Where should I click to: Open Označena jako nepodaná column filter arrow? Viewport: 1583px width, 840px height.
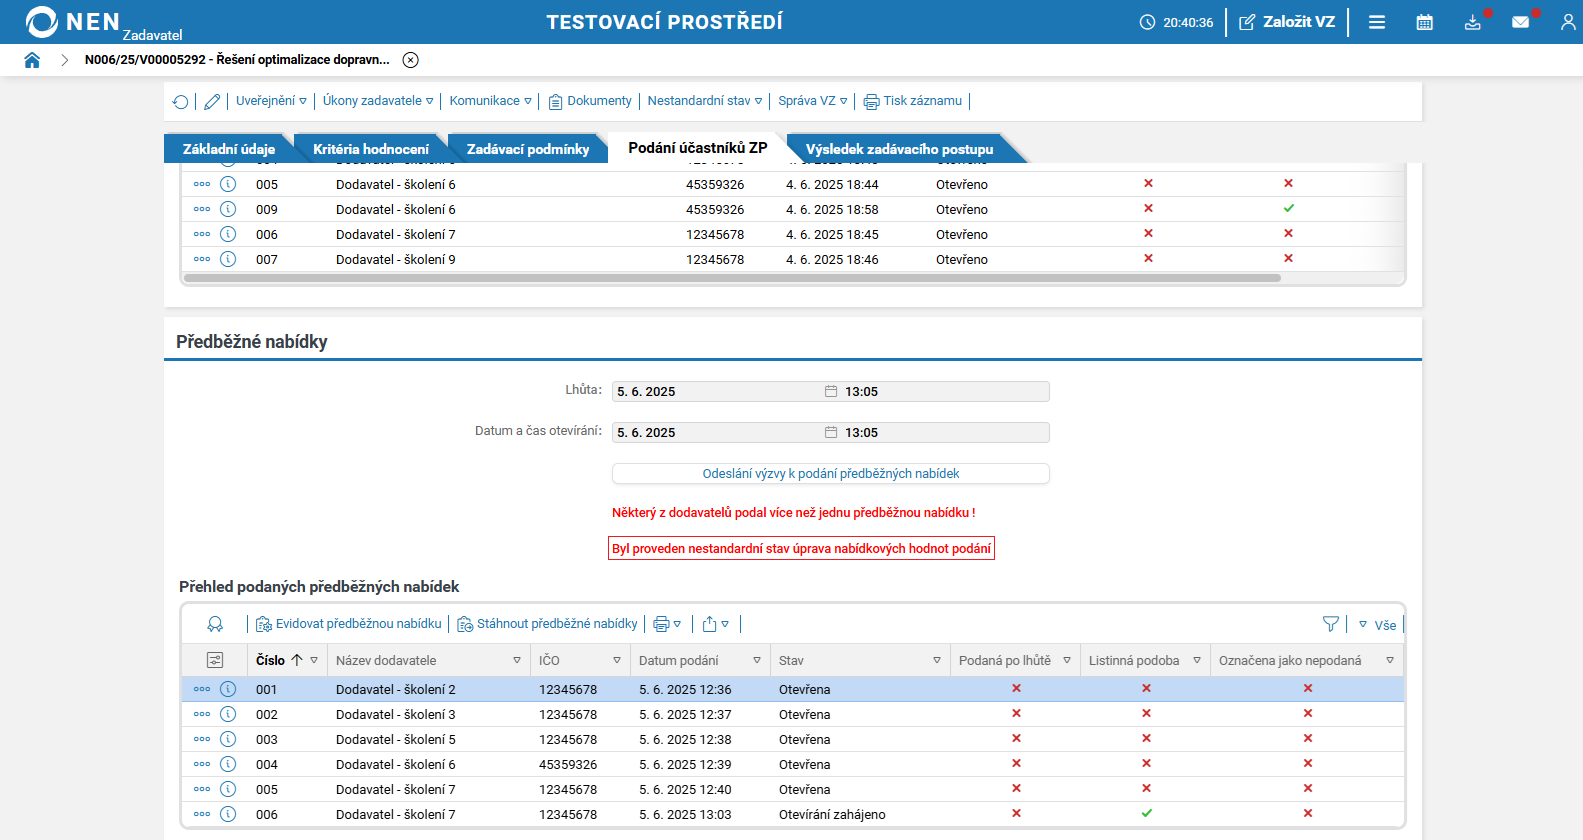(1390, 661)
